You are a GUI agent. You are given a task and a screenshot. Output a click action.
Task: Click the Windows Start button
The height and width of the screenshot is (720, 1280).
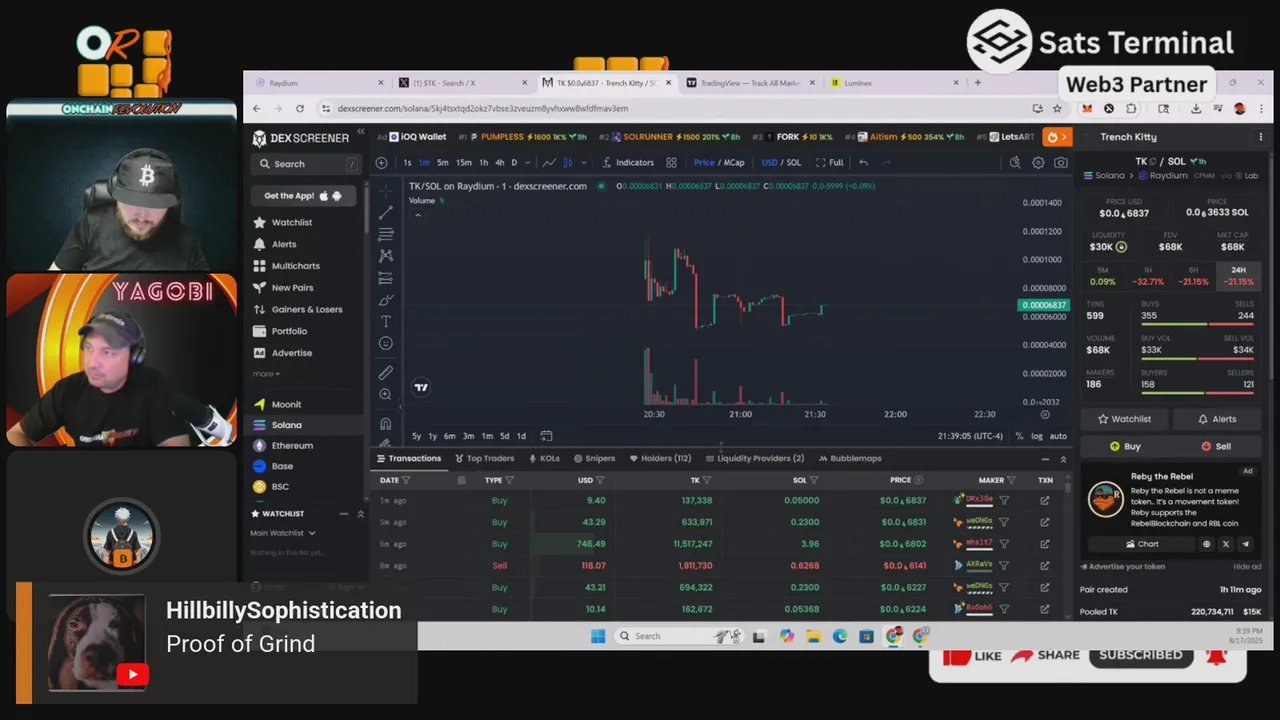click(x=598, y=636)
